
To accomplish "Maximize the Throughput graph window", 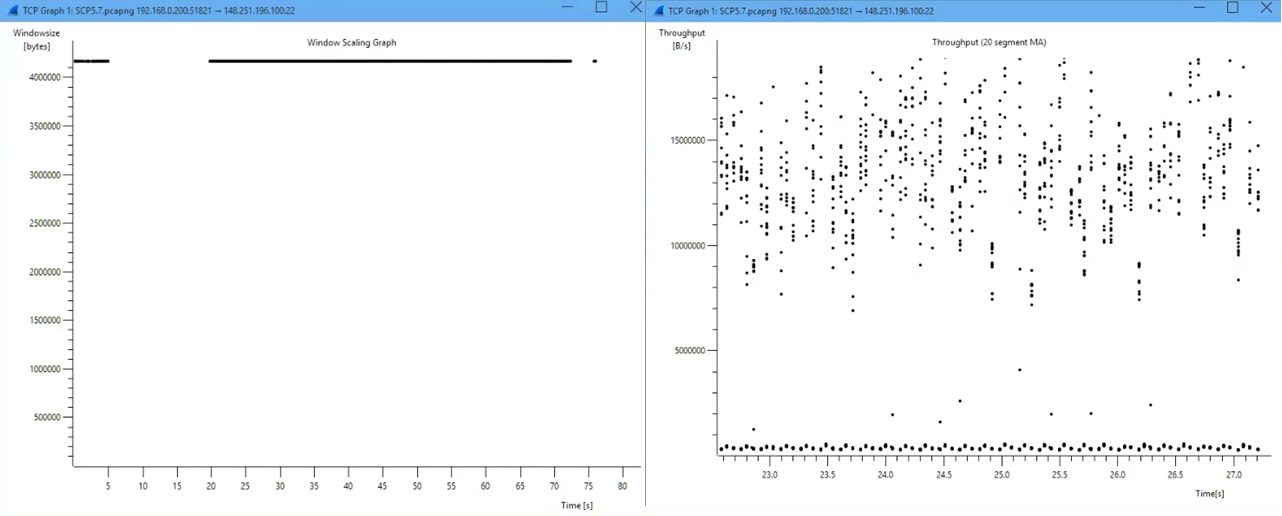I will (1232, 8).
